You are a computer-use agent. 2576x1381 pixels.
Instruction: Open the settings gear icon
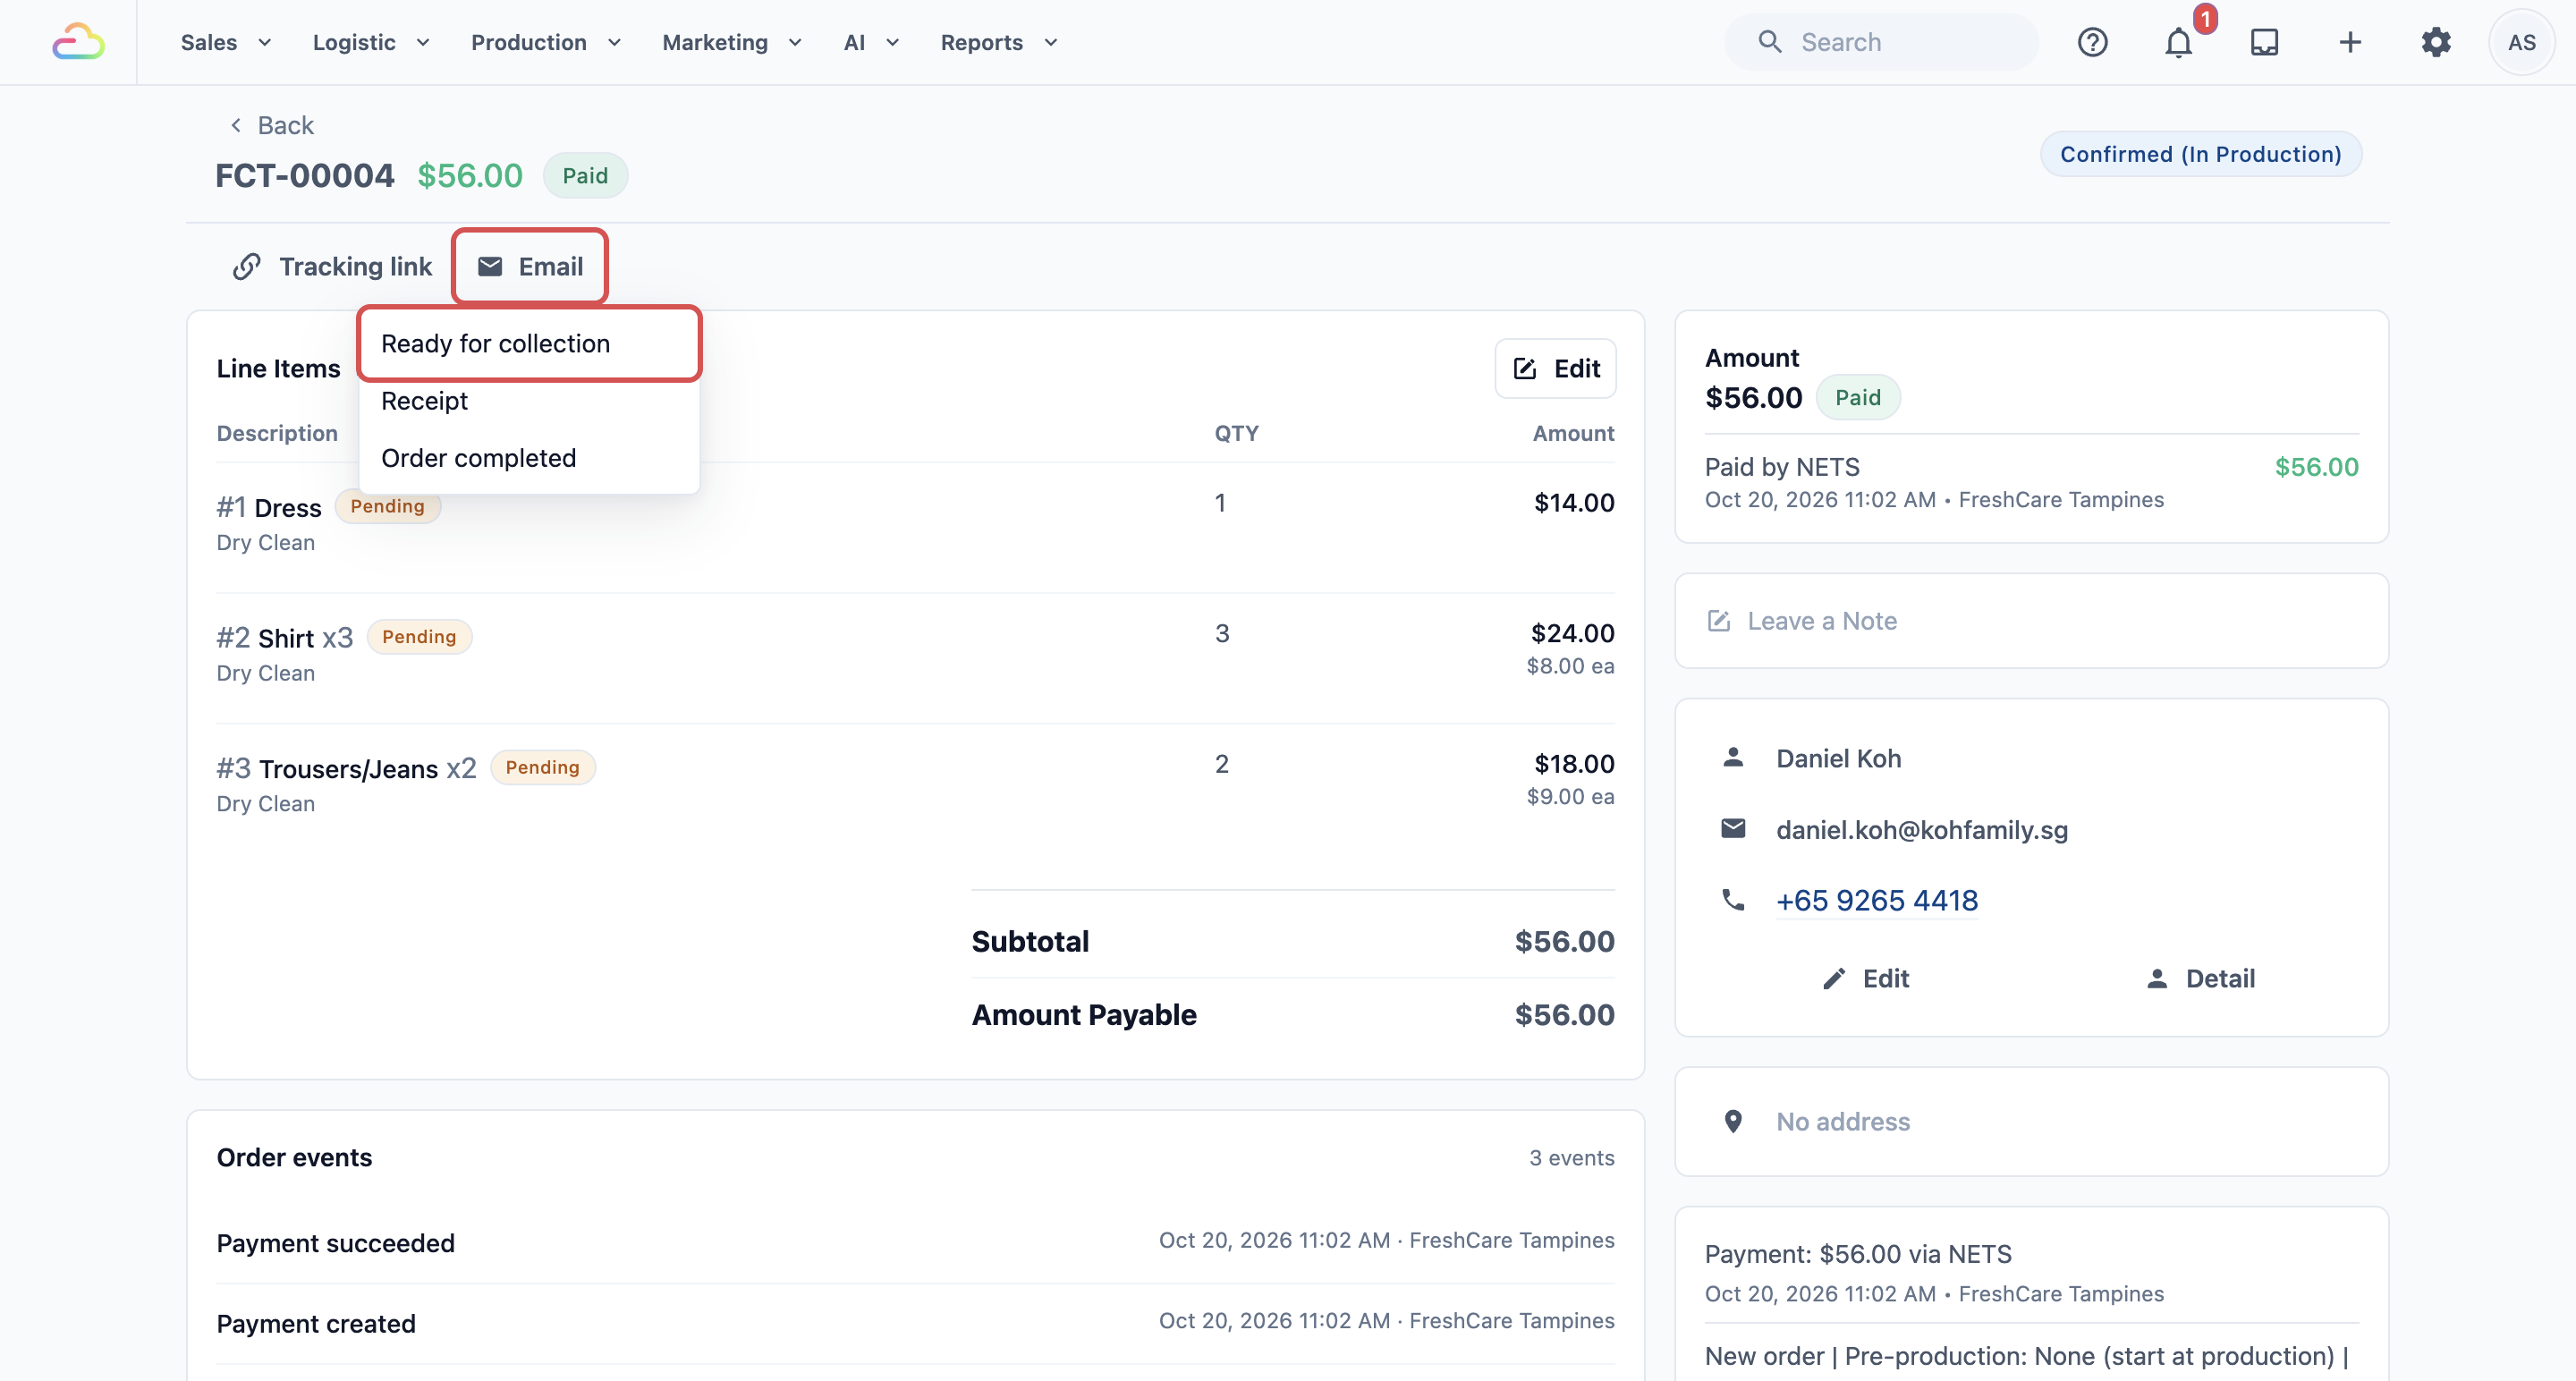(2436, 42)
